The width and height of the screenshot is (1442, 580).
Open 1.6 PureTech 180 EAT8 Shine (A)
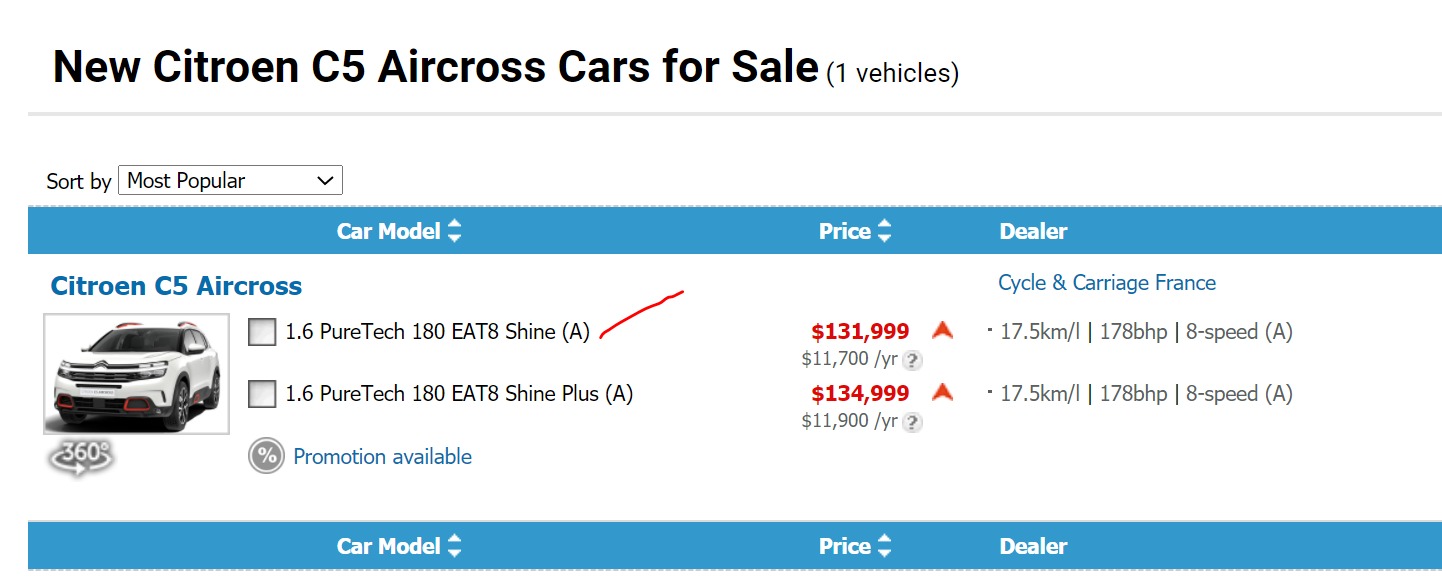tap(438, 332)
